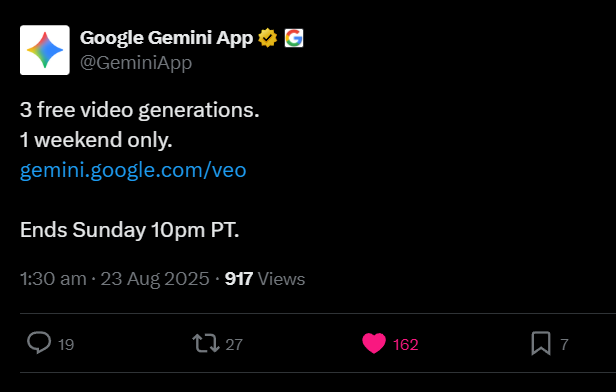
Task: Click the repost arrows icon
Action: click(206, 343)
